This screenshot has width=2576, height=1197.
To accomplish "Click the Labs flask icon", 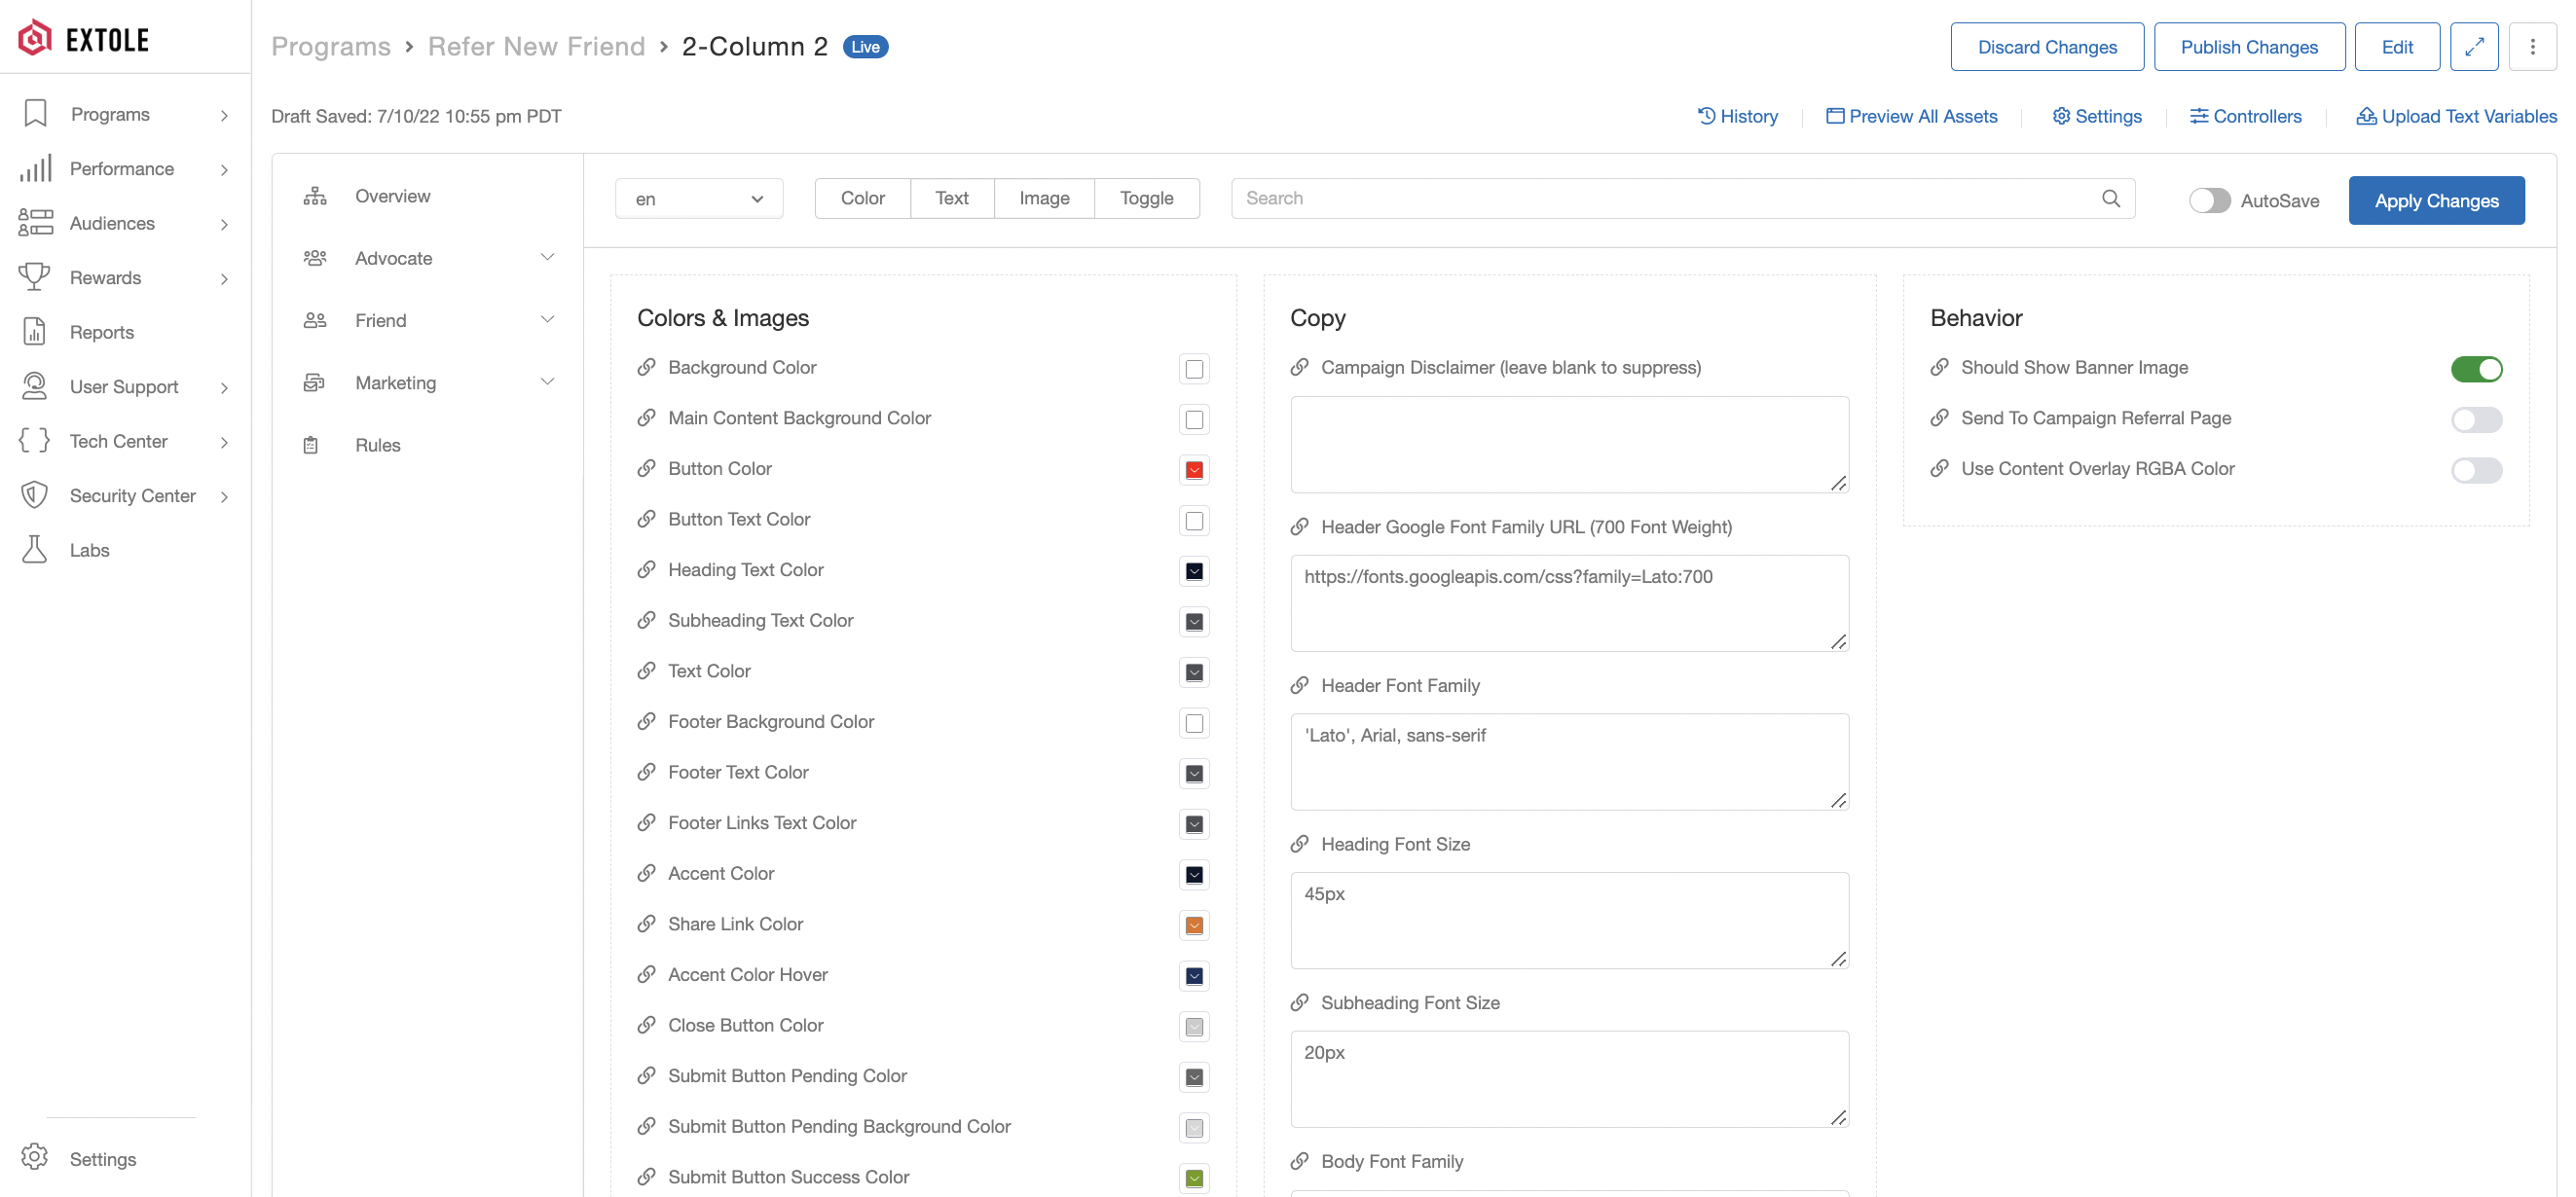I will click(35, 550).
